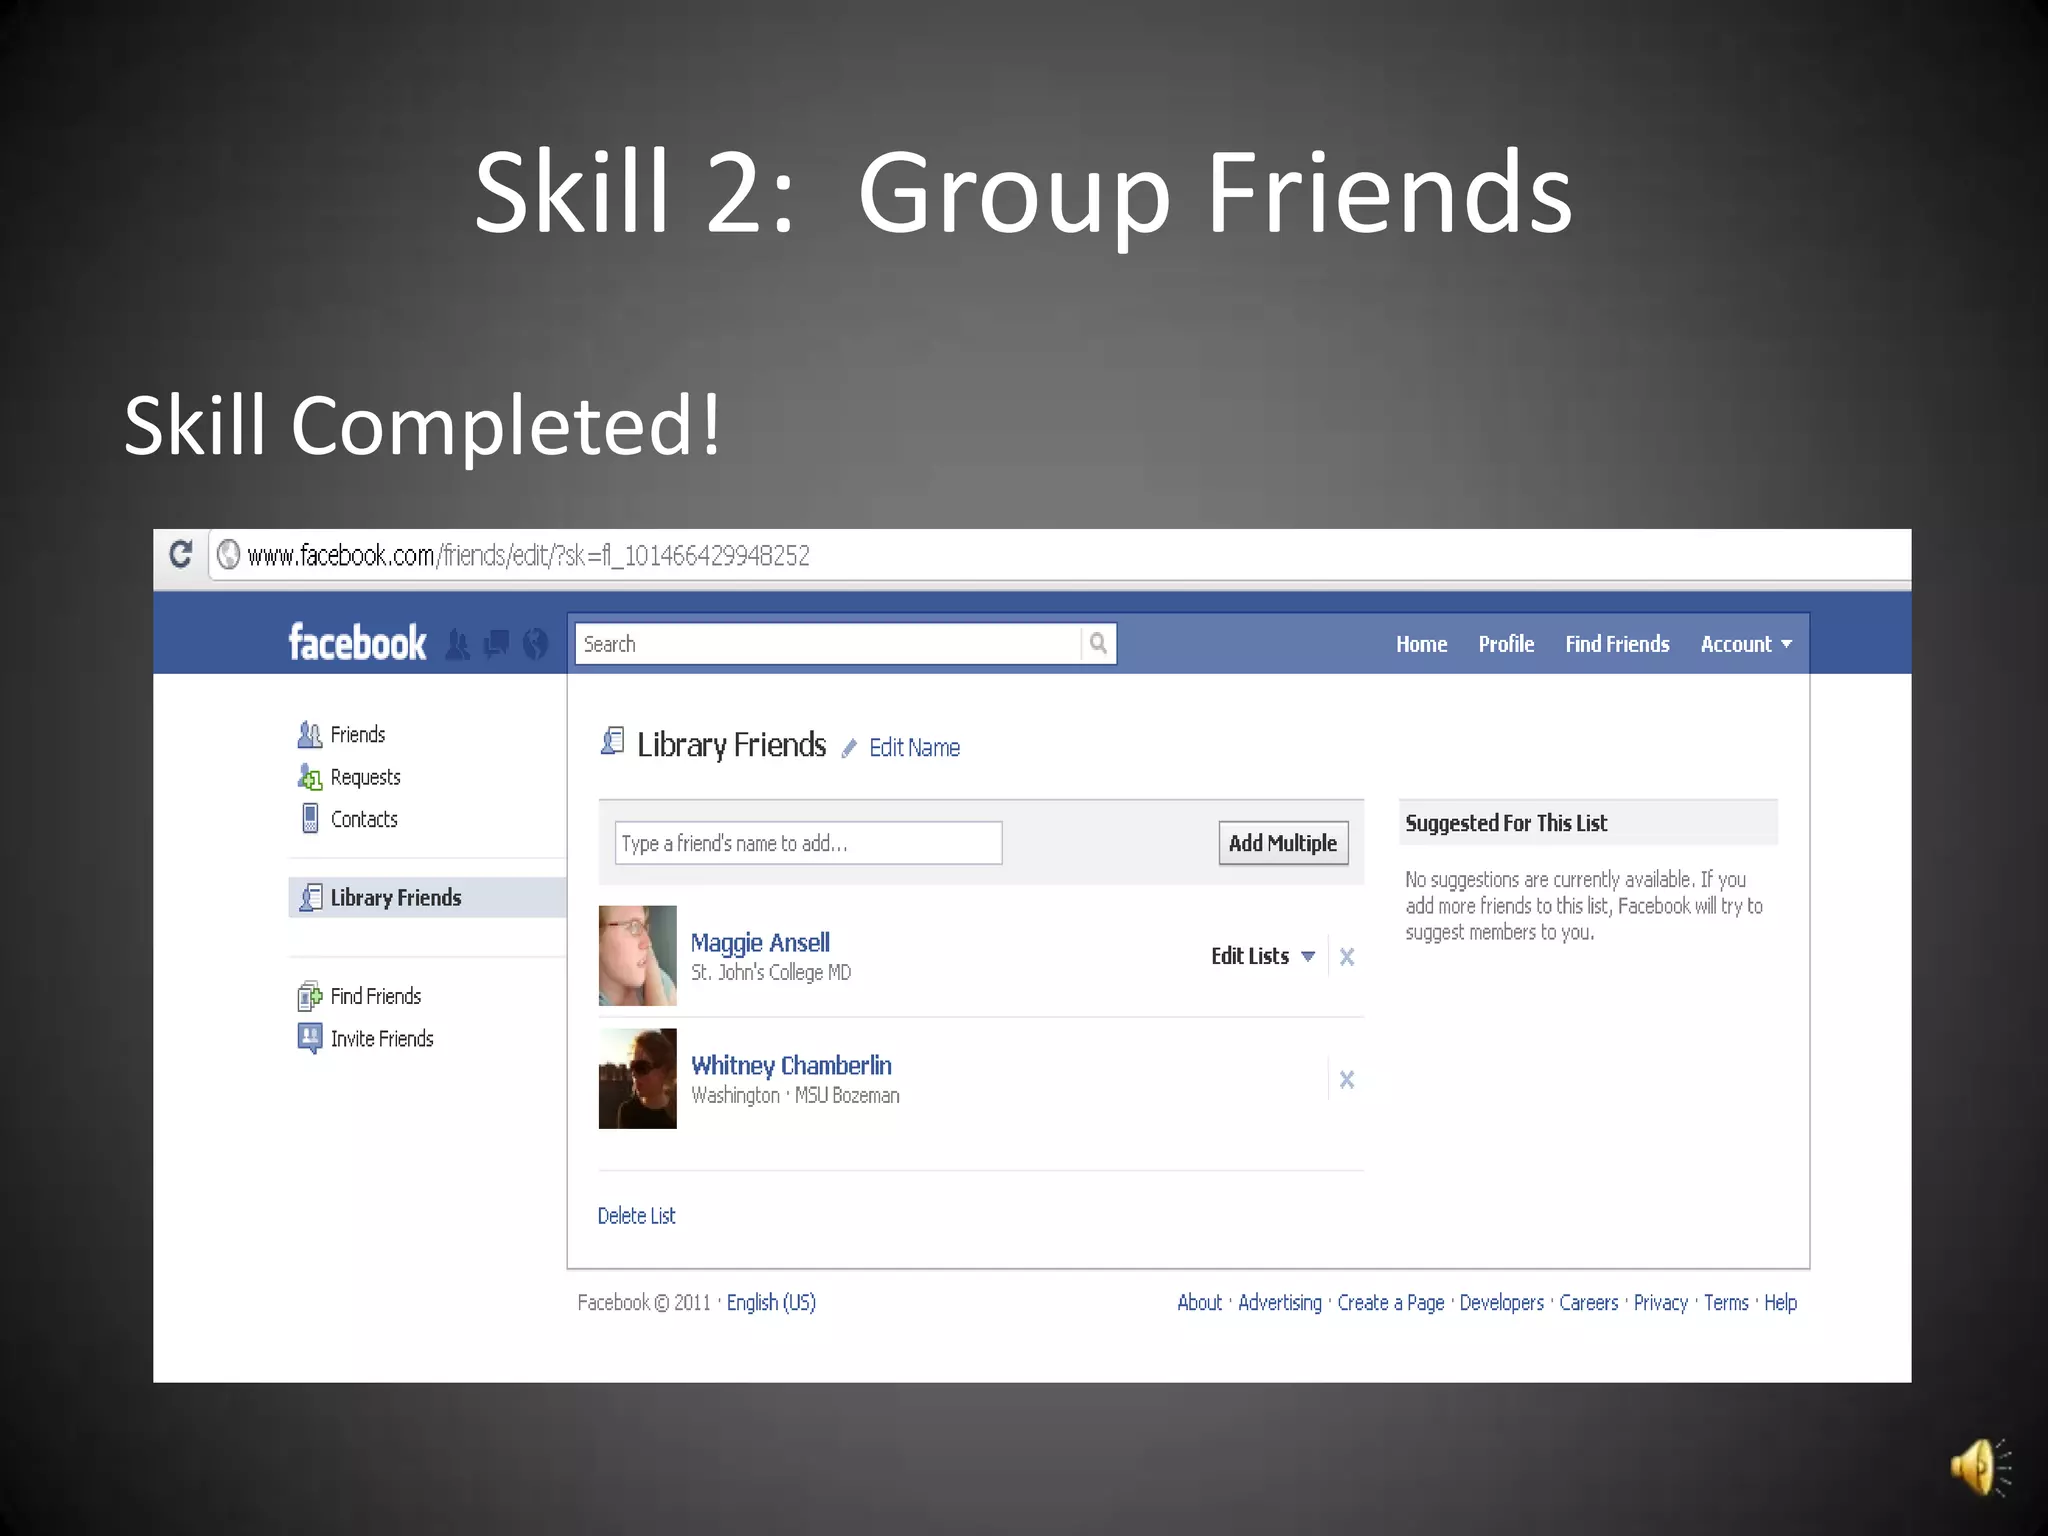Click the Find Friends sidebar icon

pos(310,996)
